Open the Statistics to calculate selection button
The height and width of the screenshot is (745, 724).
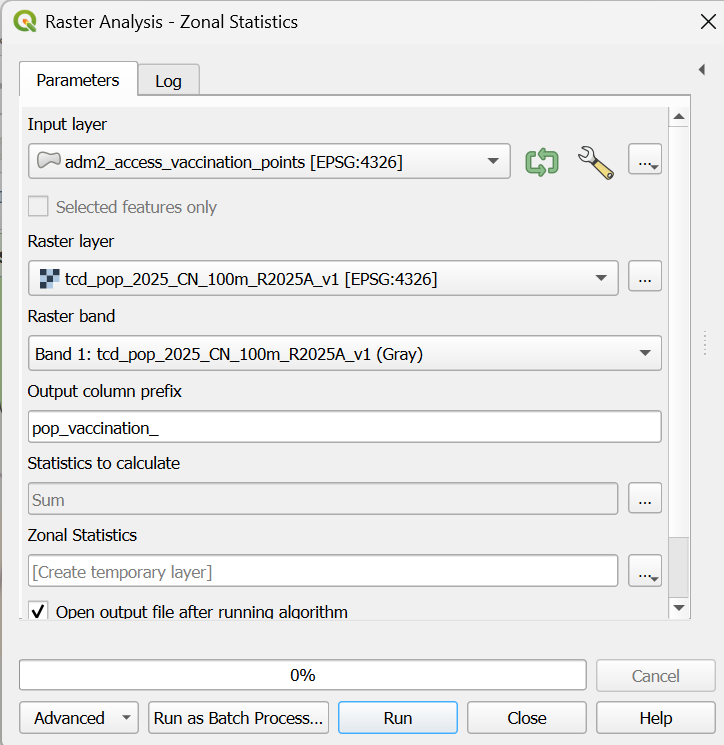[x=644, y=498]
